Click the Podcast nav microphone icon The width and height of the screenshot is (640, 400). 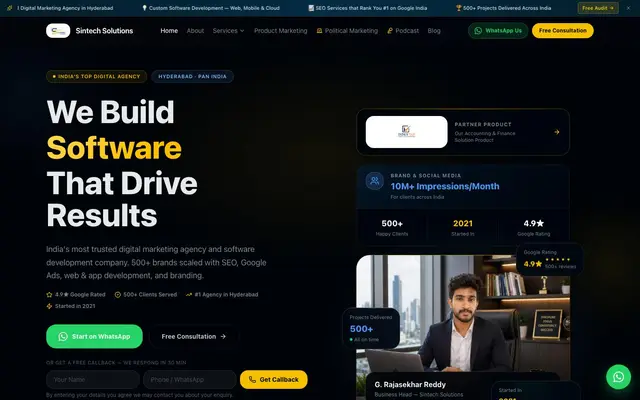pos(390,31)
